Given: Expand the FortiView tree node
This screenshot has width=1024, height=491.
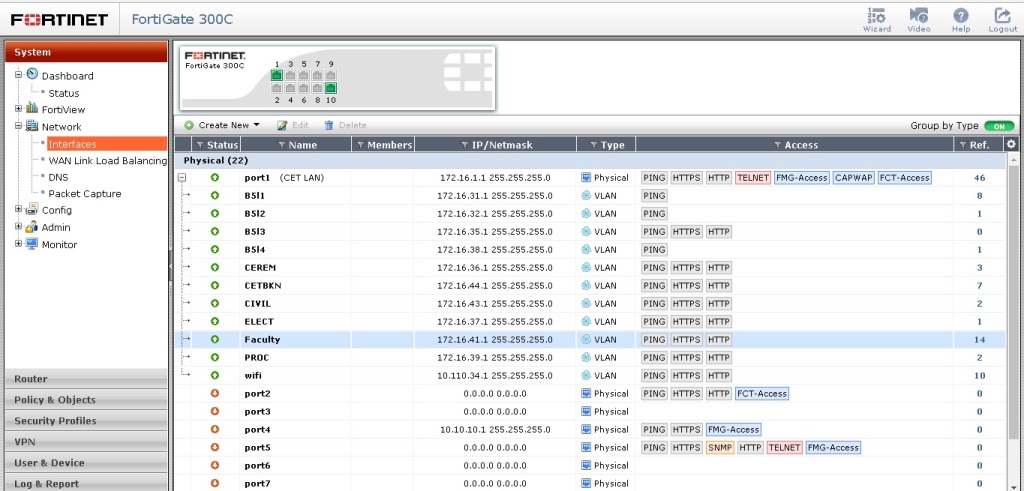Looking at the screenshot, I should (19, 109).
